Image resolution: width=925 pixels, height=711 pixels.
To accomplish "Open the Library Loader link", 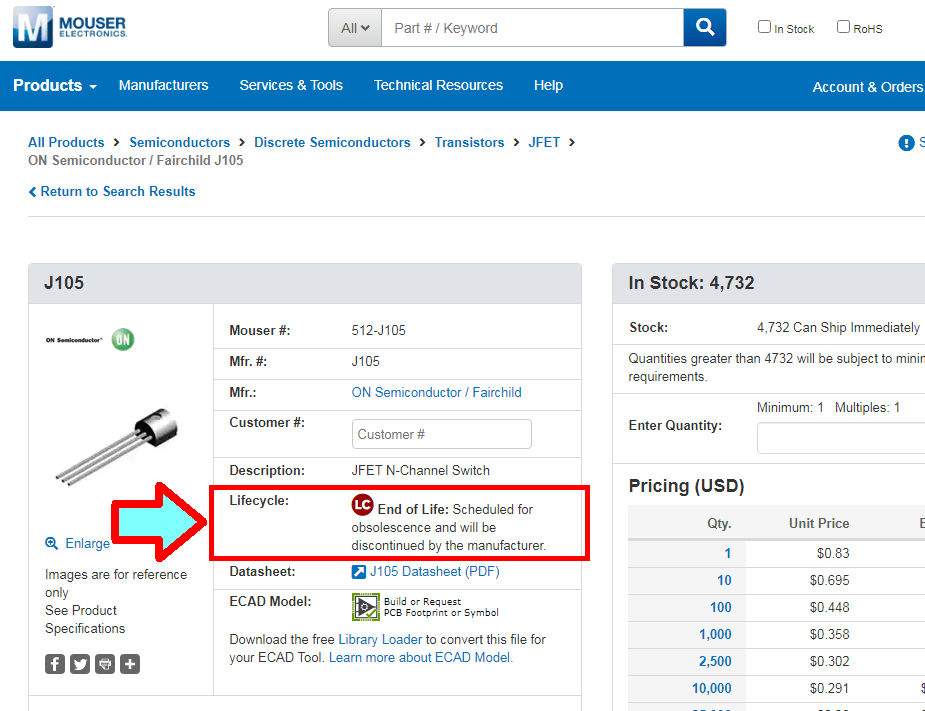I will 380,640.
